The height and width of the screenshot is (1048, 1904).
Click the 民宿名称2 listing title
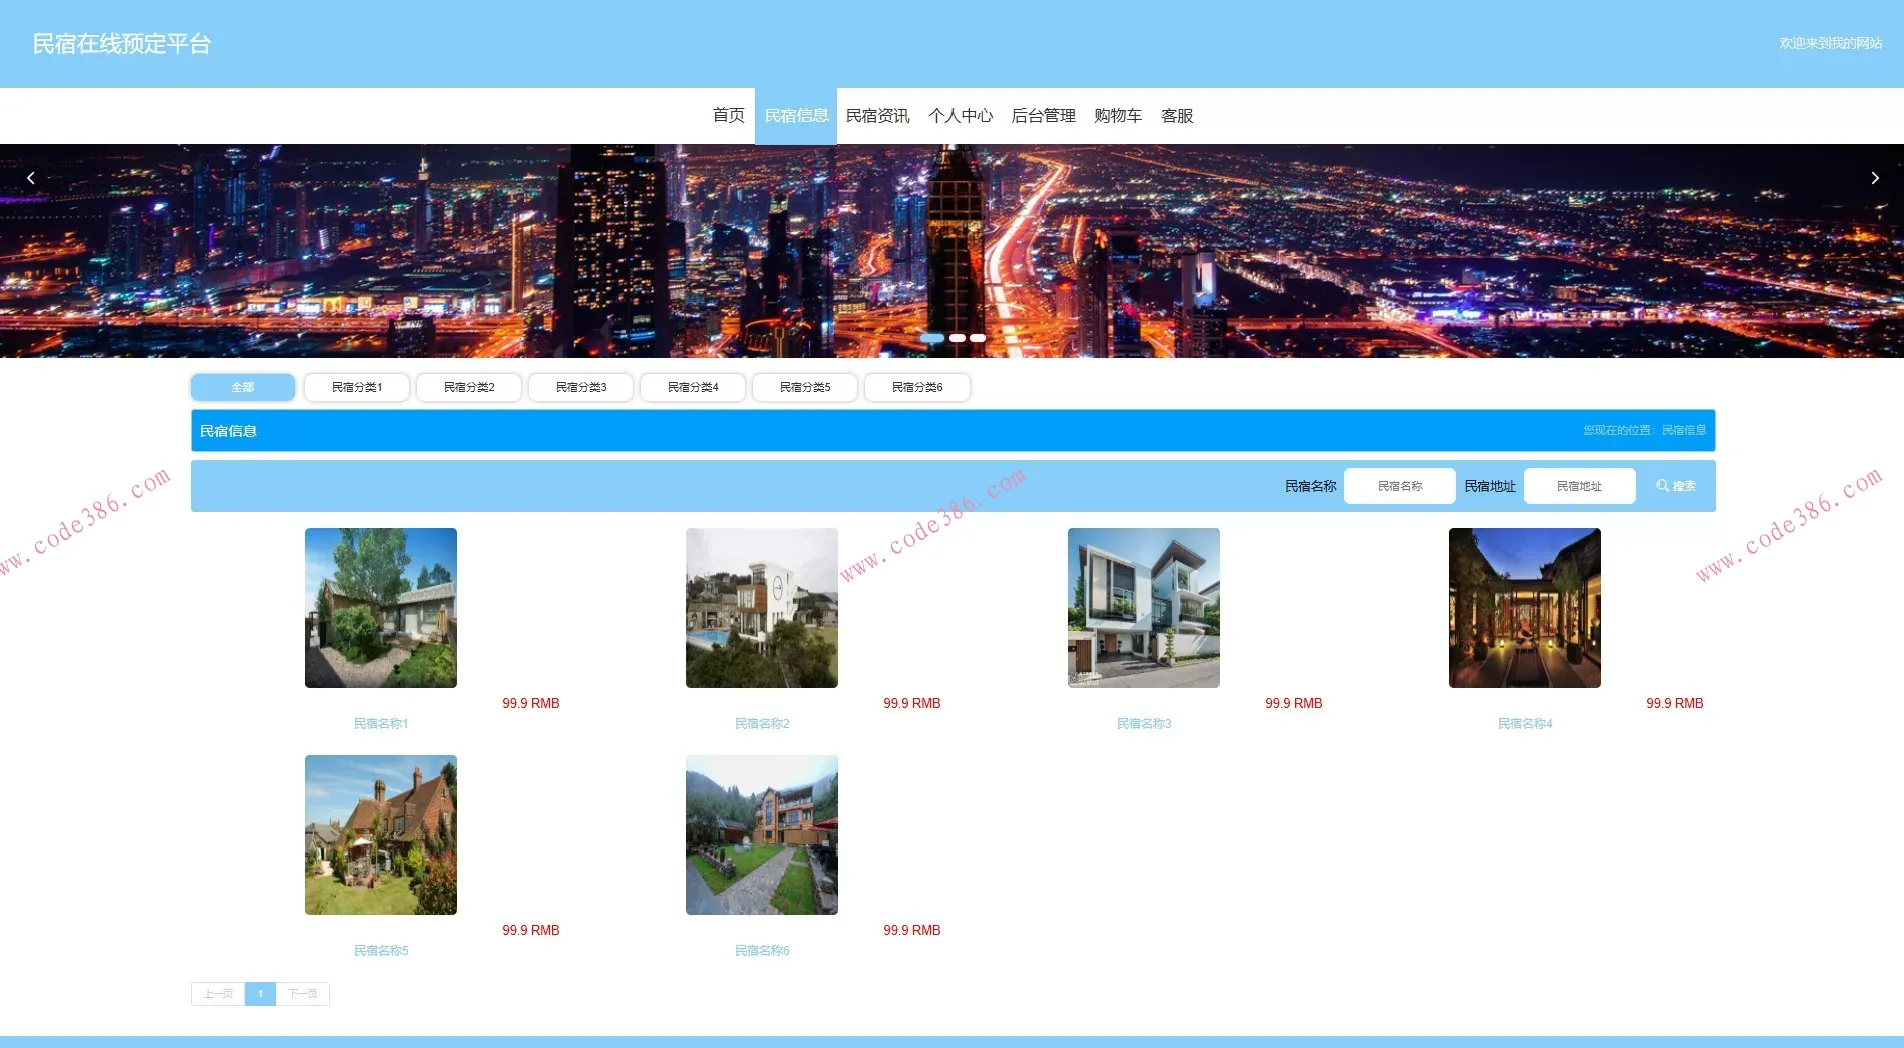coord(762,724)
